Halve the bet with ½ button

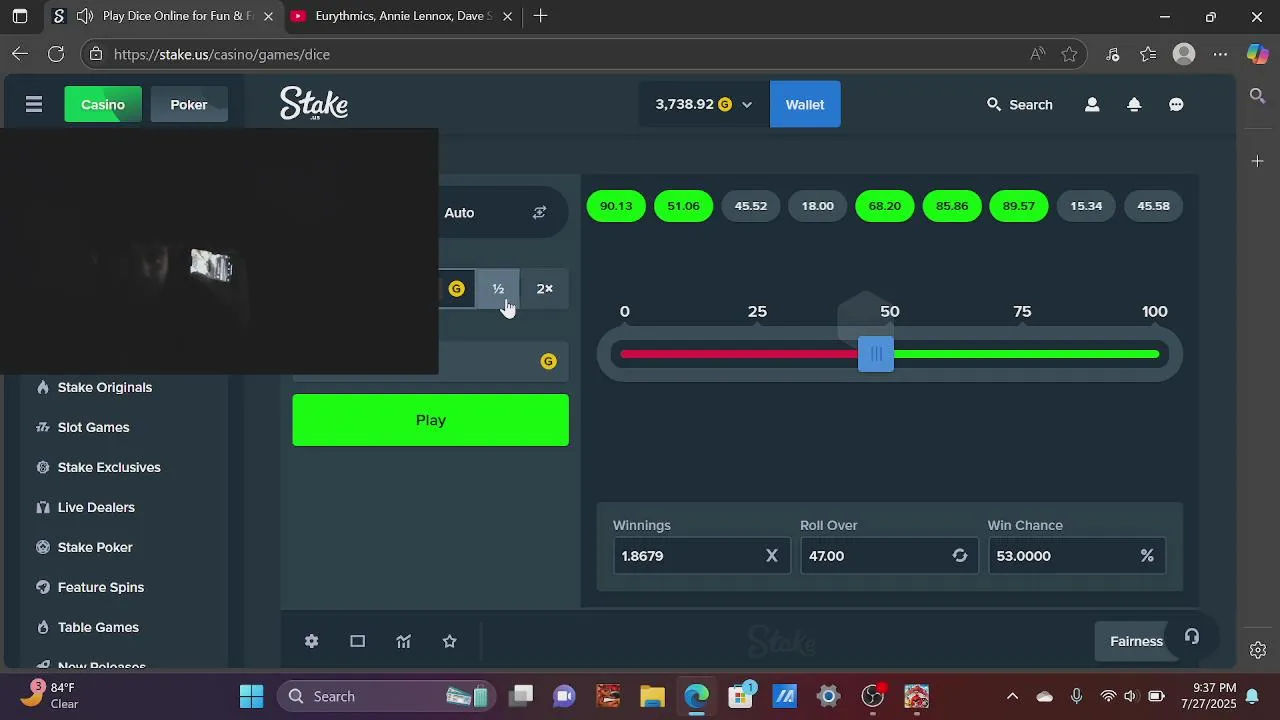pyautogui.click(x=498, y=288)
